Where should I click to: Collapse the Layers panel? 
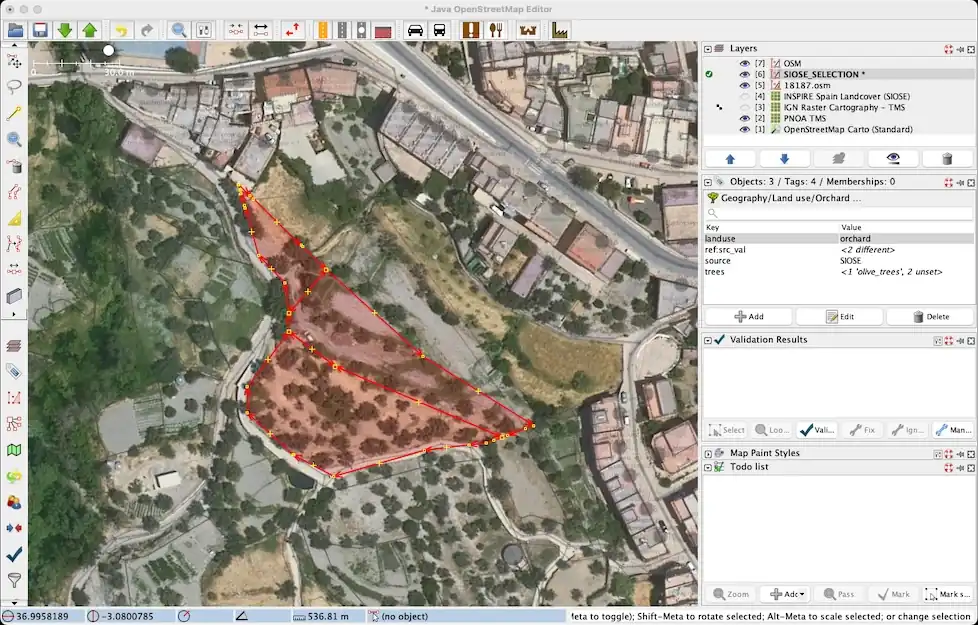(x=708, y=48)
